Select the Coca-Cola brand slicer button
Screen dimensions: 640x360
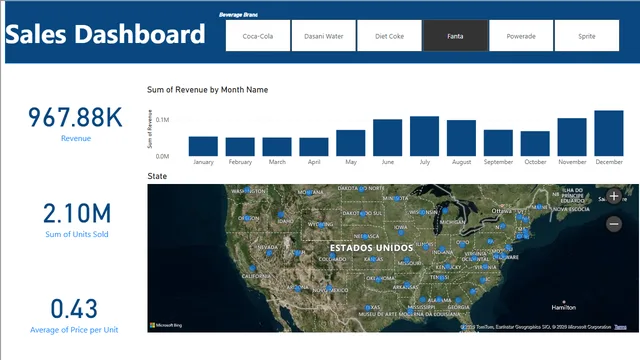(258, 36)
